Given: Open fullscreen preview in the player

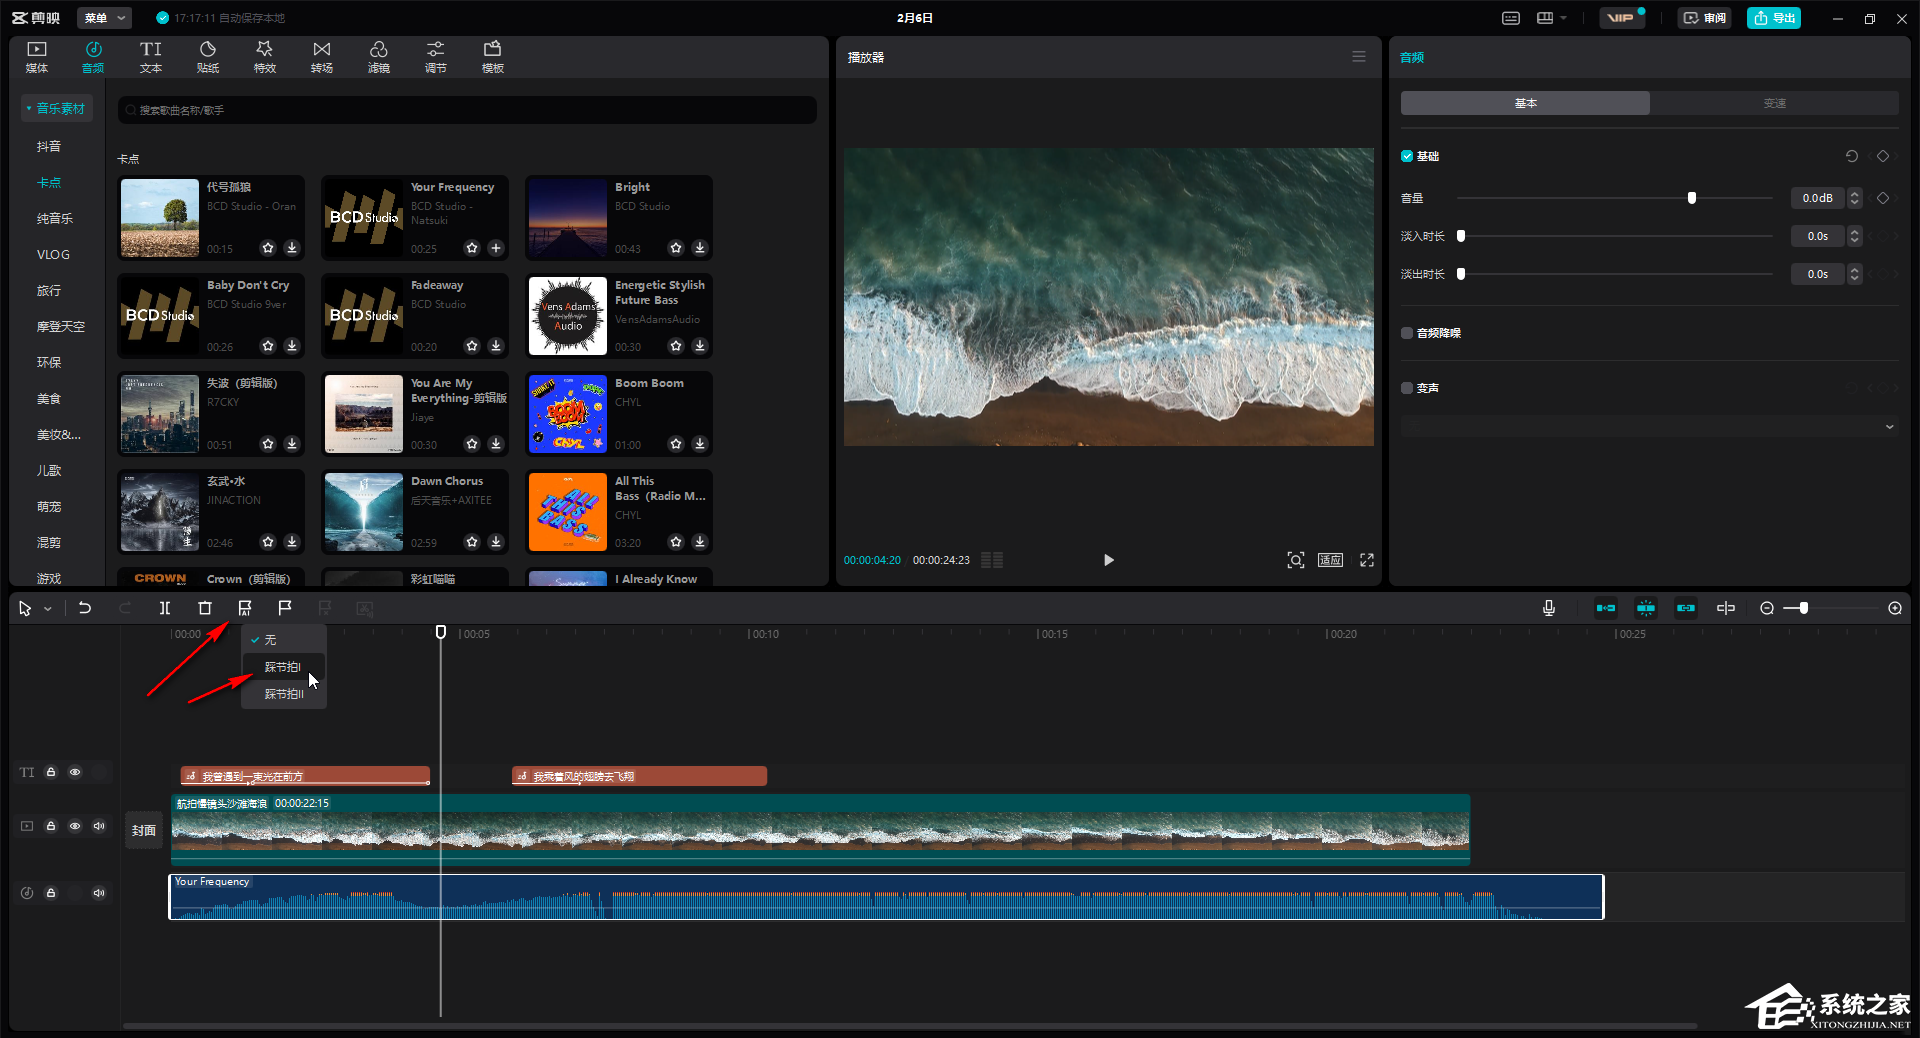Looking at the screenshot, I should [1367, 560].
